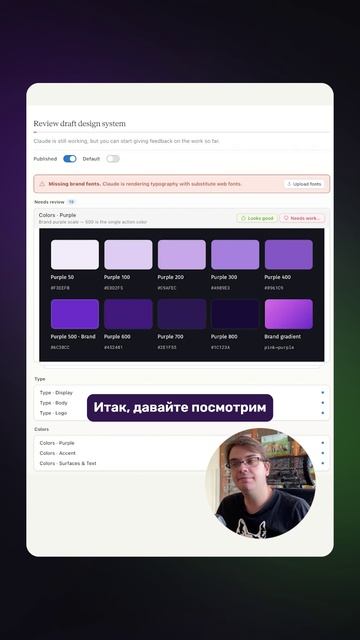
Task: Open the Colors - Purple list row
Action: point(182,443)
